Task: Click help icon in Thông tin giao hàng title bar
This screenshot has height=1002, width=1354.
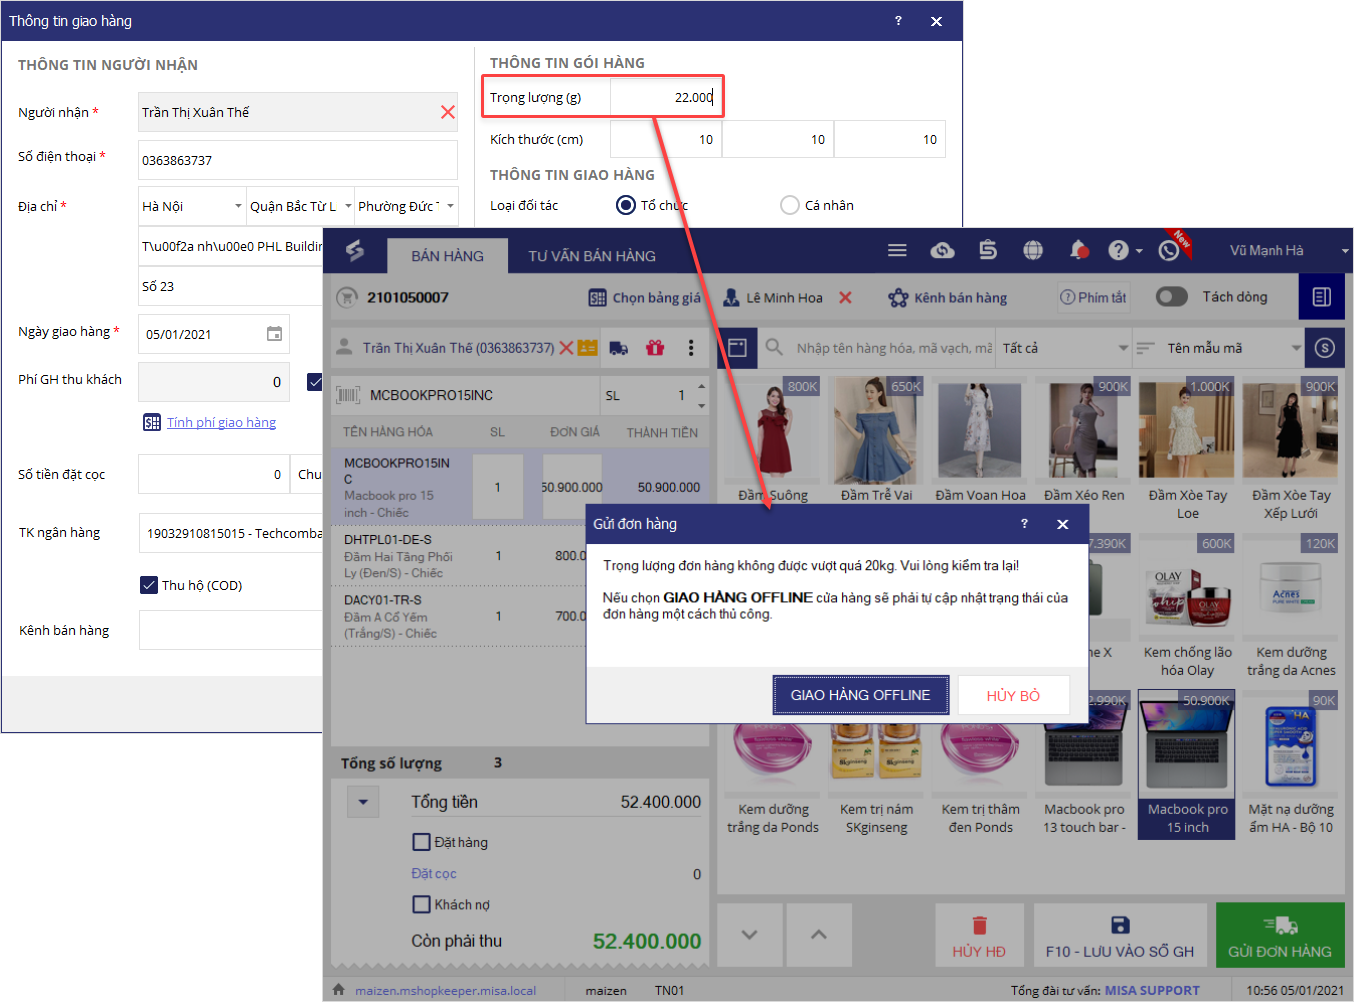Action: pyautogui.click(x=898, y=21)
